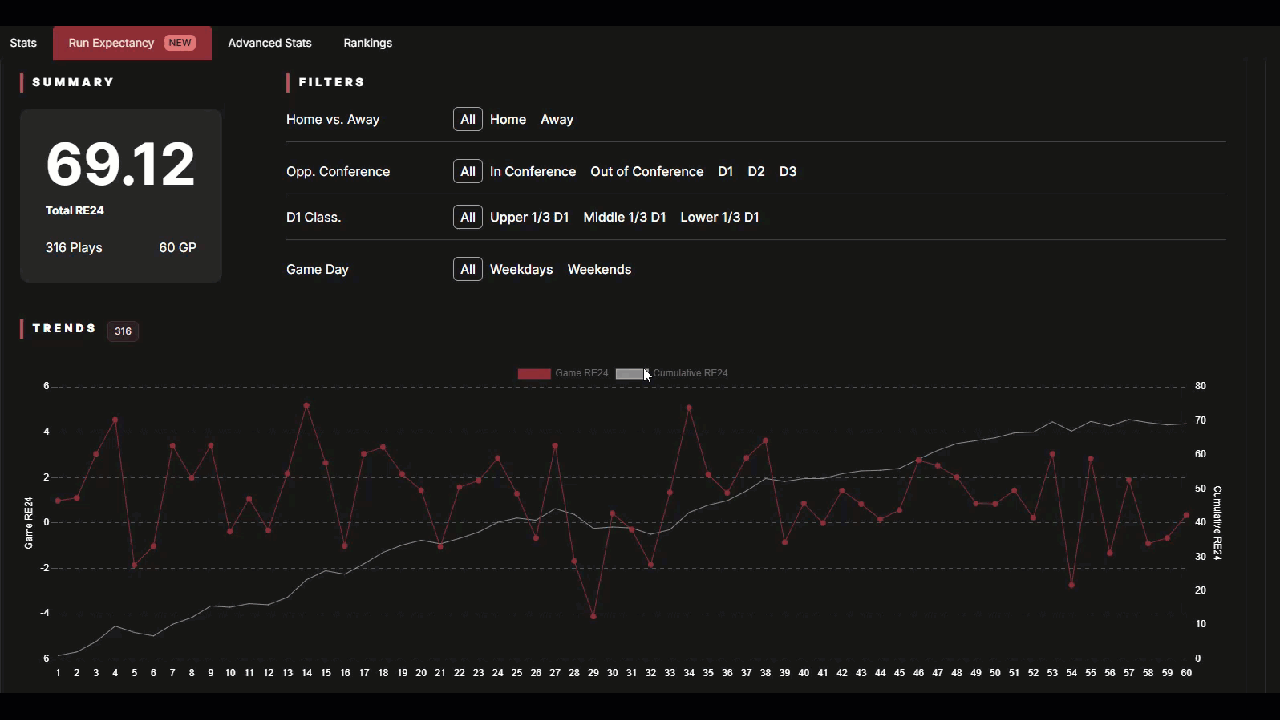
Task: Click the Game RE24 data point for game 34
Action: [689, 408]
